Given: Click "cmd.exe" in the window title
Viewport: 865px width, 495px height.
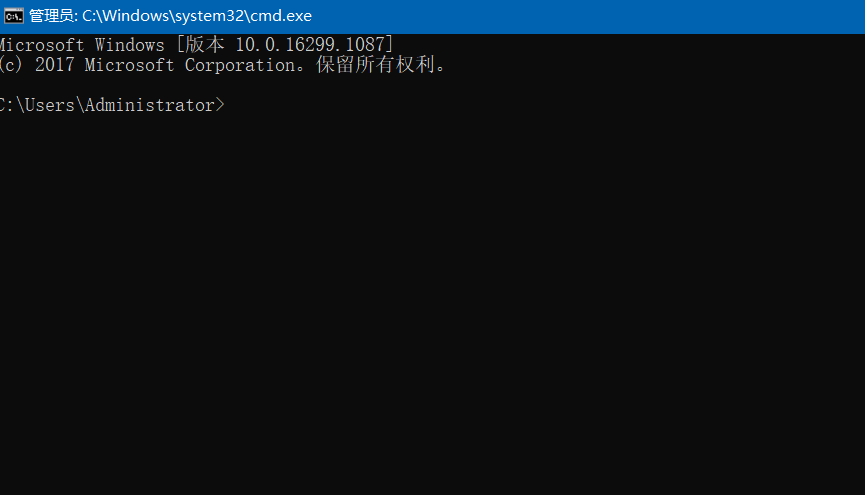Looking at the screenshot, I should pyautogui.click(x=282, y=16).
